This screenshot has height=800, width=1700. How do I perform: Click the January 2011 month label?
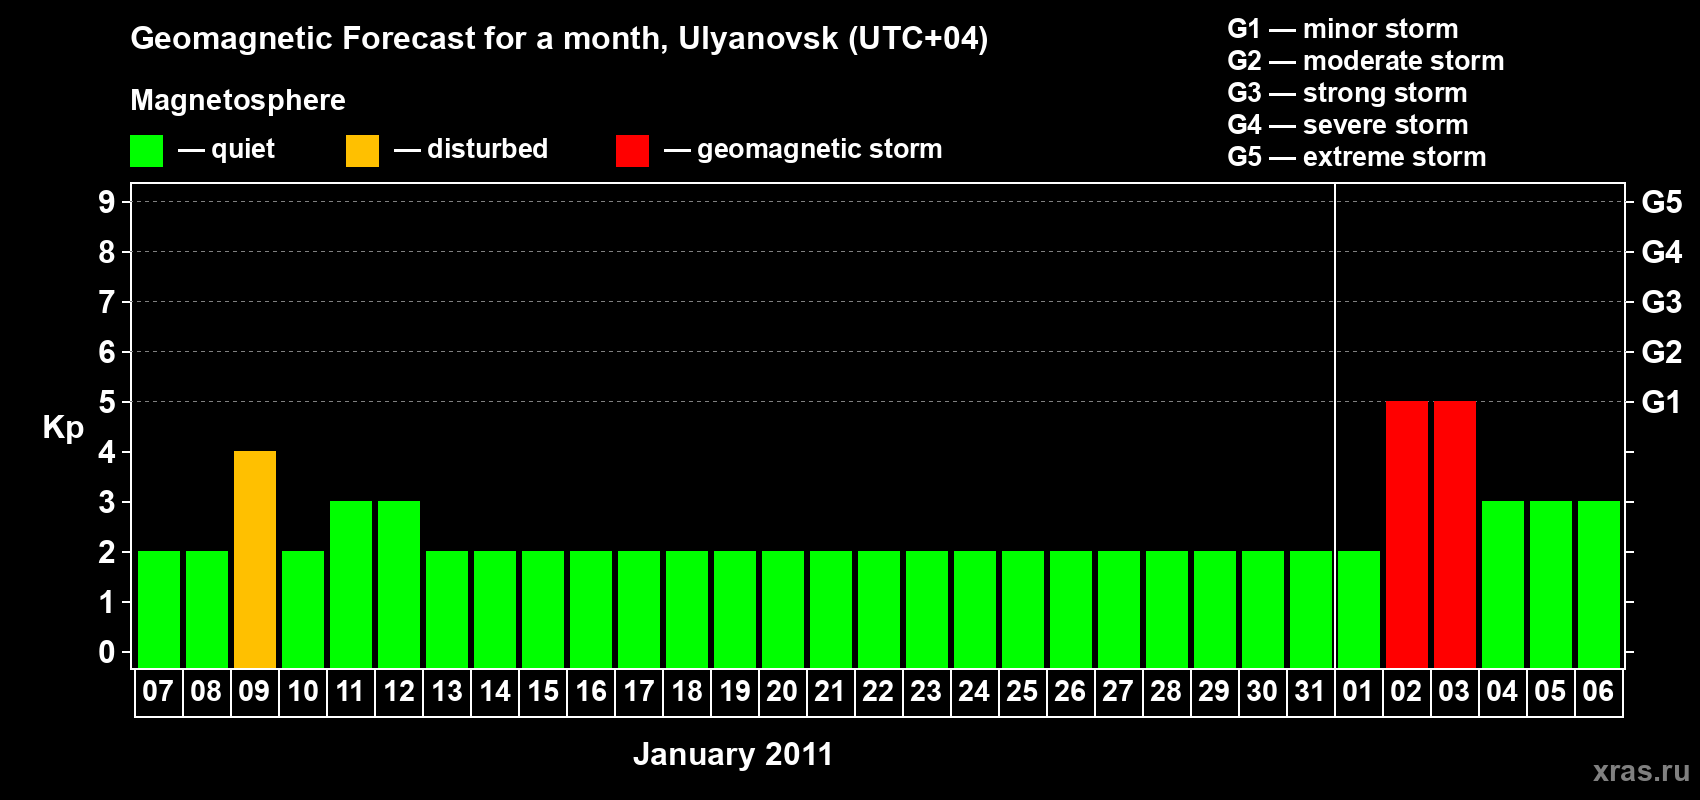pyautogui.click(x=733, y=754)
